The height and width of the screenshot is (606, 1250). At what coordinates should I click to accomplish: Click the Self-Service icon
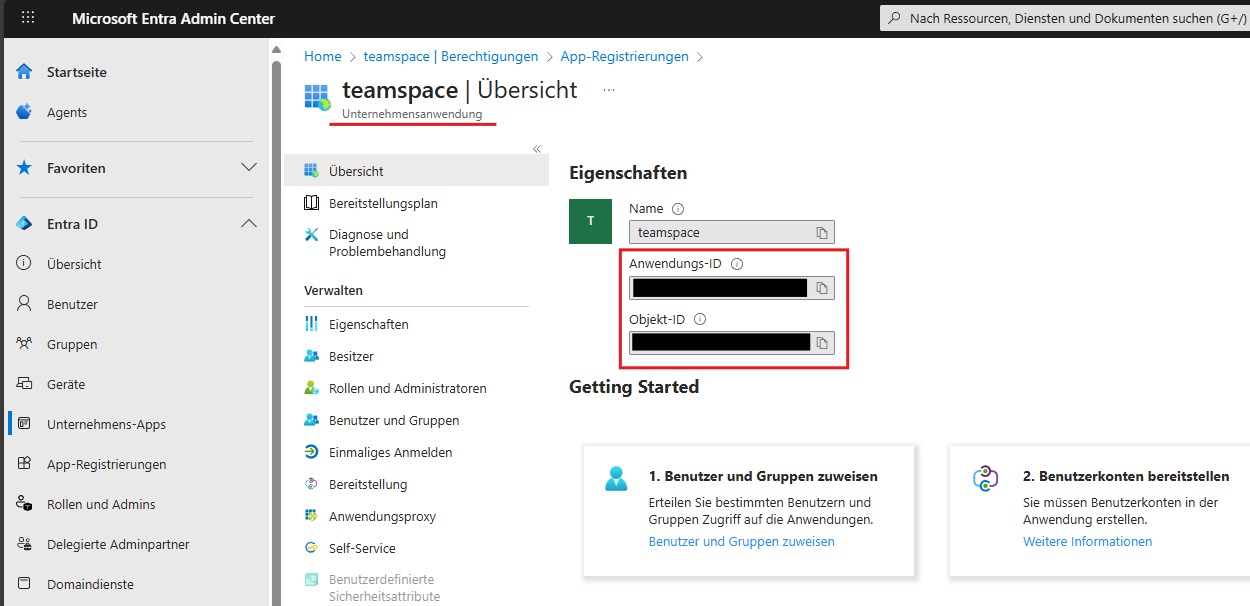pyautogui.click(x=311, y=548)
